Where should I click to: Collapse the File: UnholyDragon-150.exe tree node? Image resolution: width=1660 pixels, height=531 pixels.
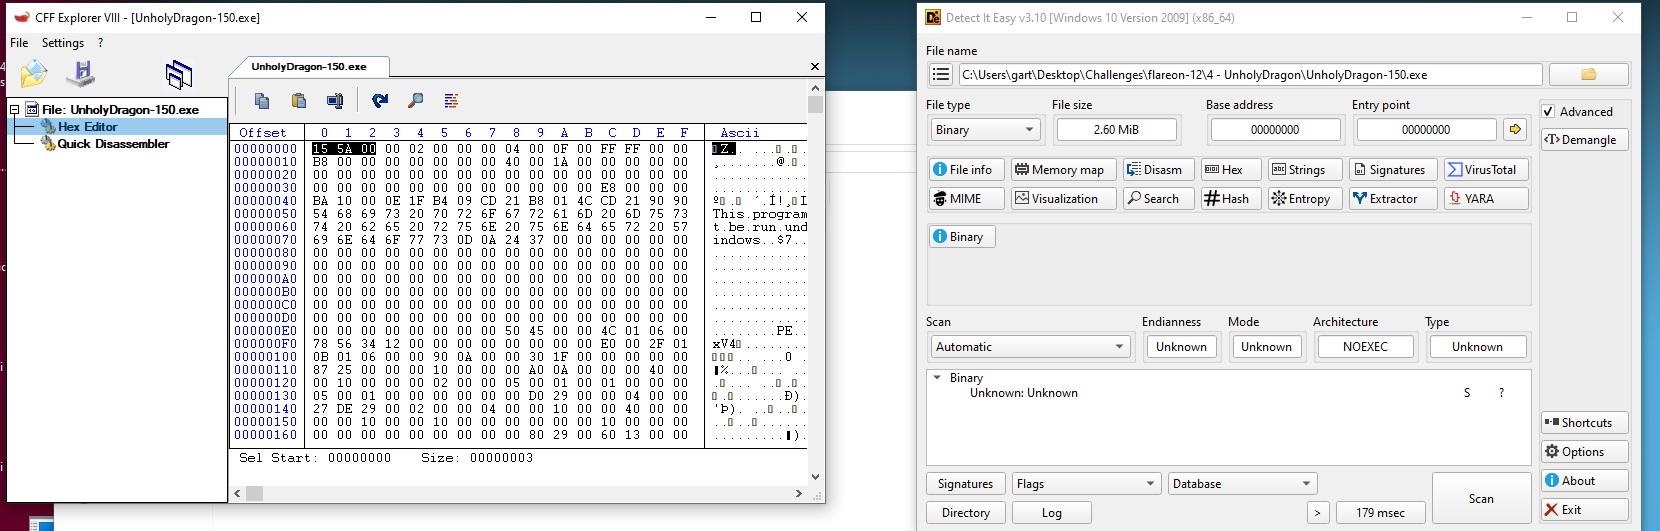[15, 109]
